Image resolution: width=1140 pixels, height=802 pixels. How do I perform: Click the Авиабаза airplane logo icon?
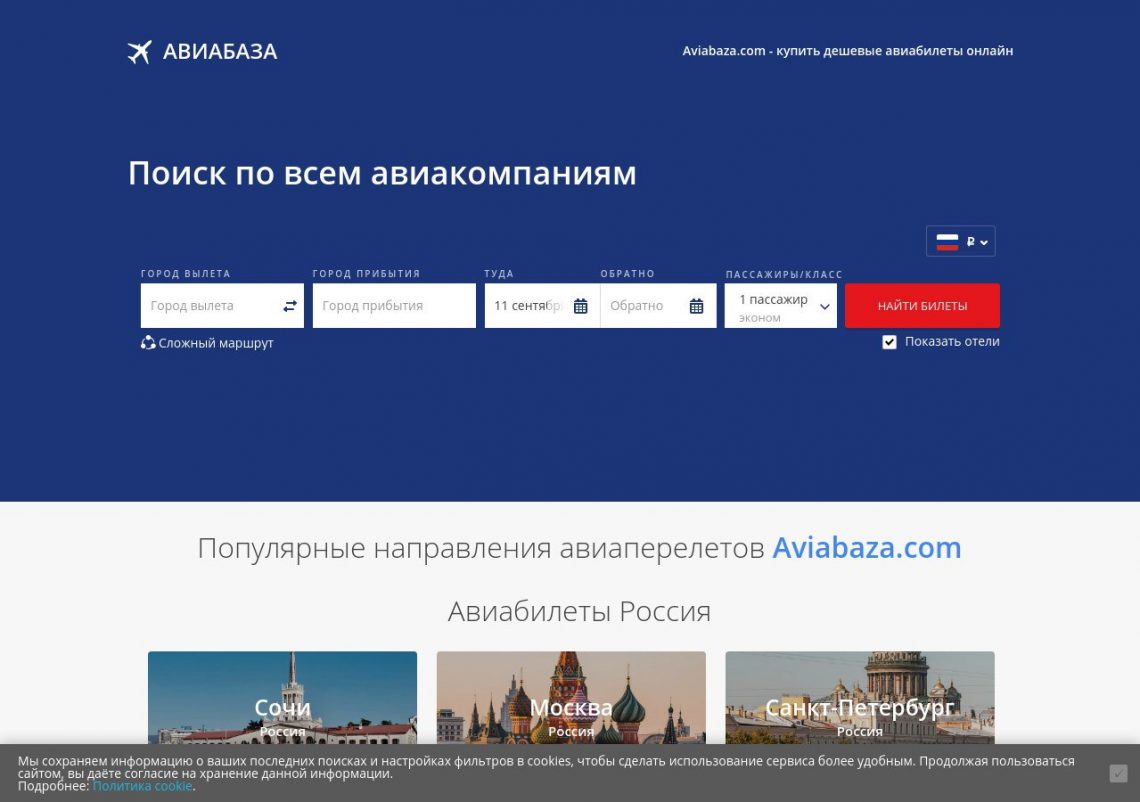pos(139,52)
